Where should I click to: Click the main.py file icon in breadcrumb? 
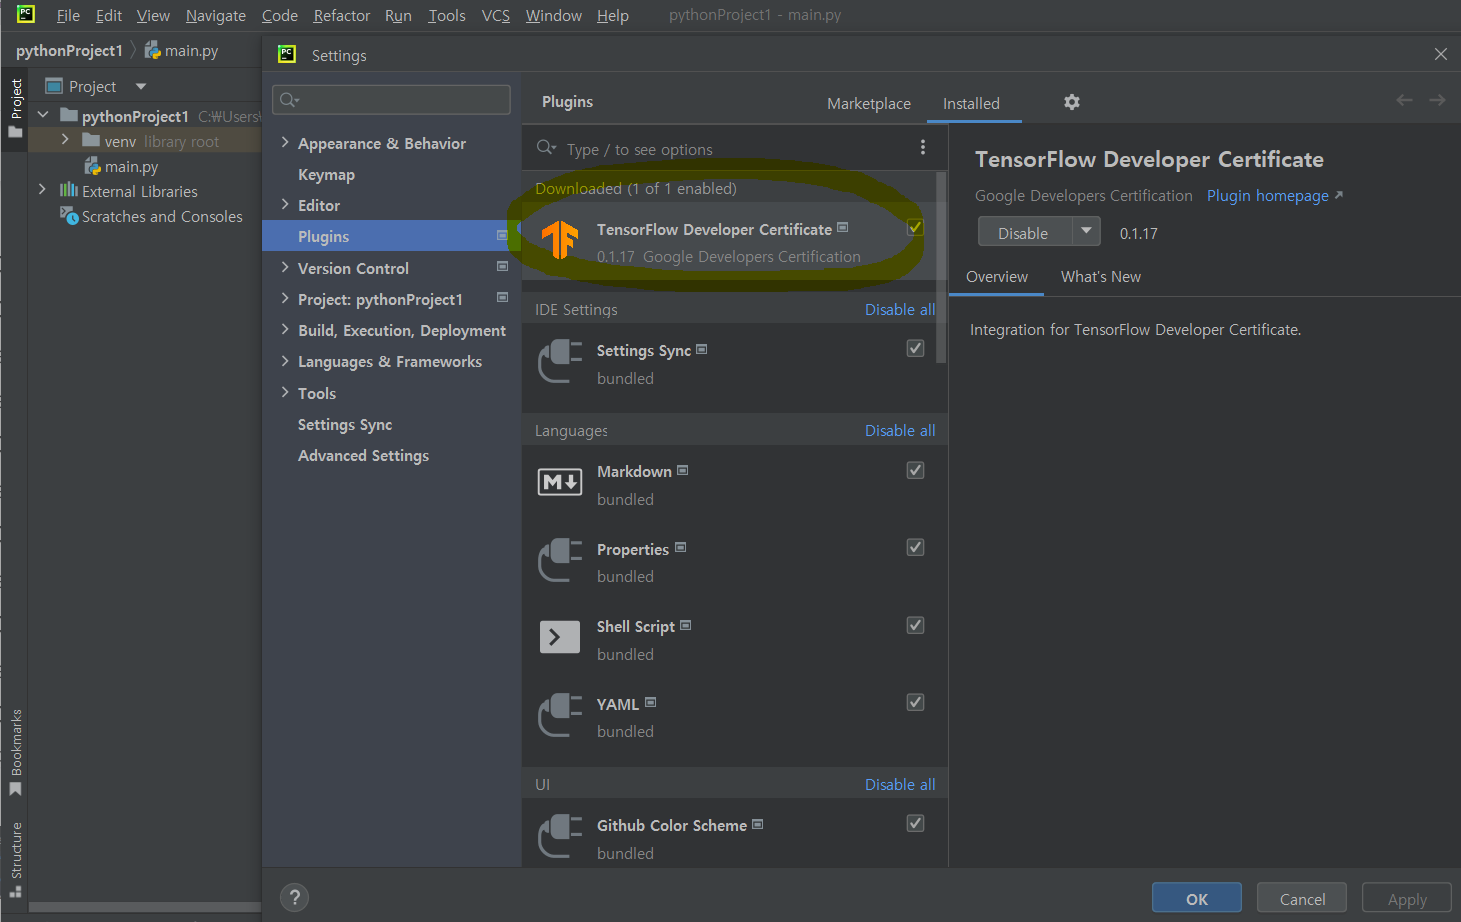click(153, 50)
